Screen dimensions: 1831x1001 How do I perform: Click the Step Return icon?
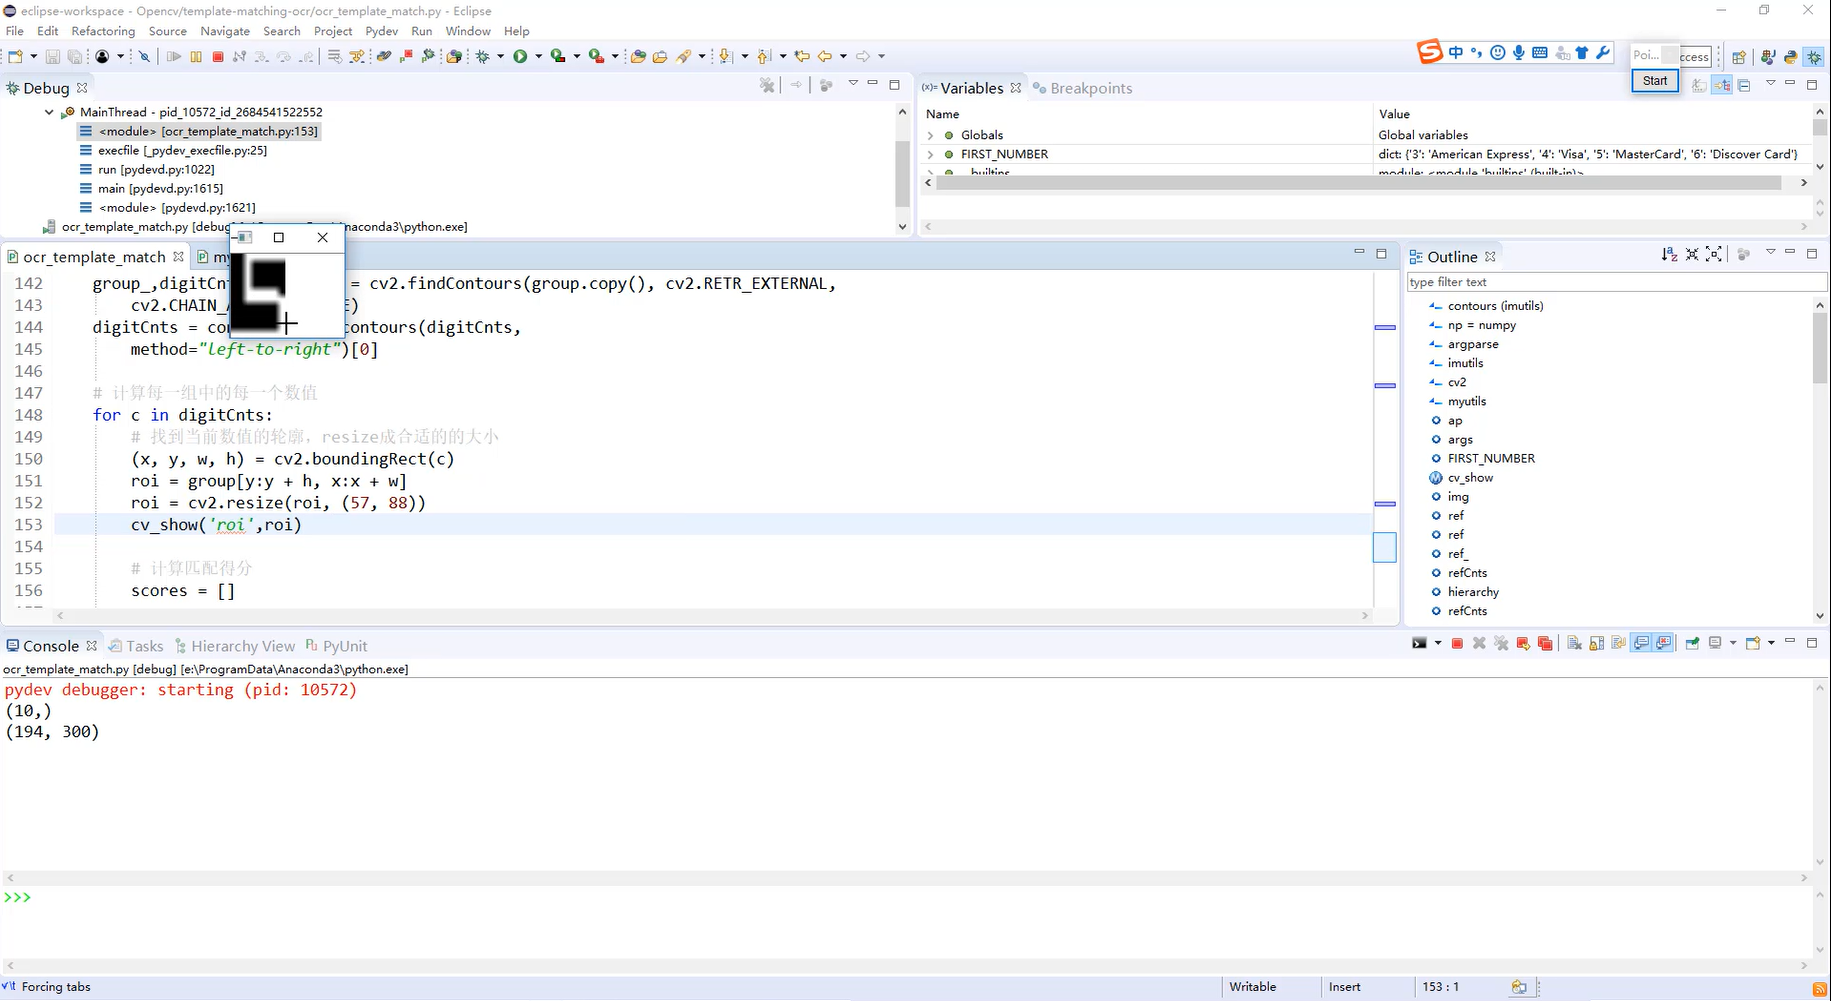pyautogui.click(x=306, y=56)
